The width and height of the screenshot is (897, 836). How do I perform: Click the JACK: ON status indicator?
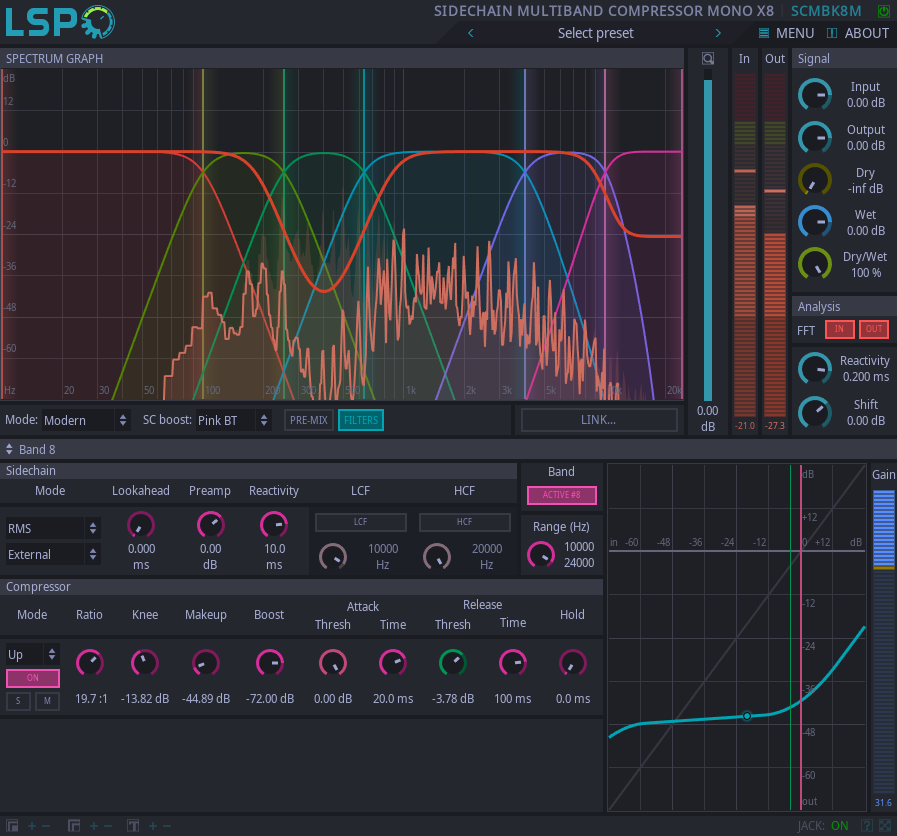click(838, 826)
